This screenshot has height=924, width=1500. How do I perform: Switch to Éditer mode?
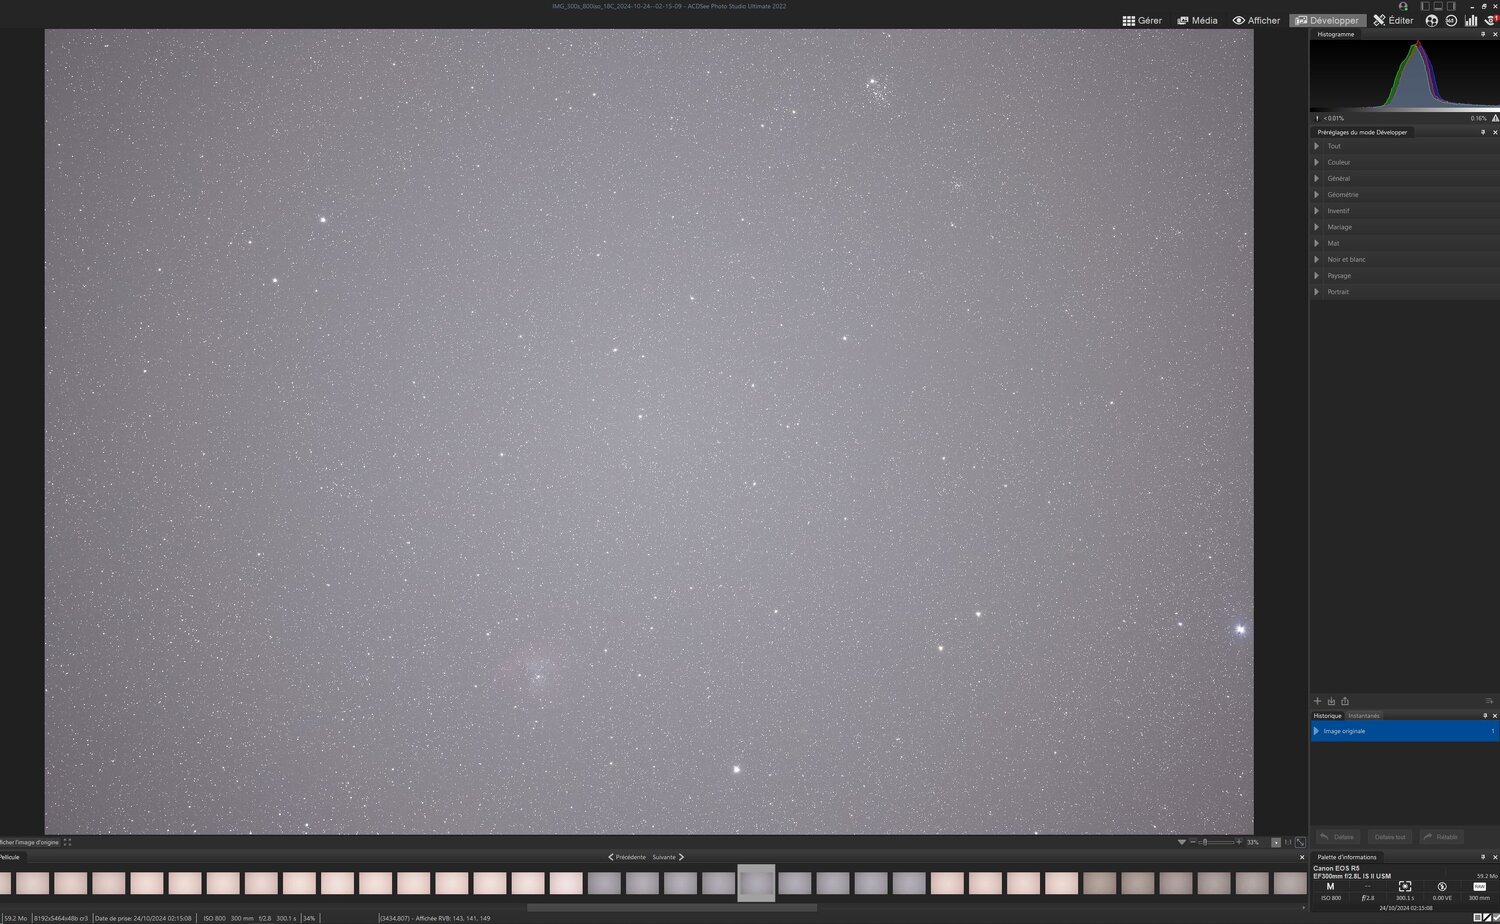1393,20
